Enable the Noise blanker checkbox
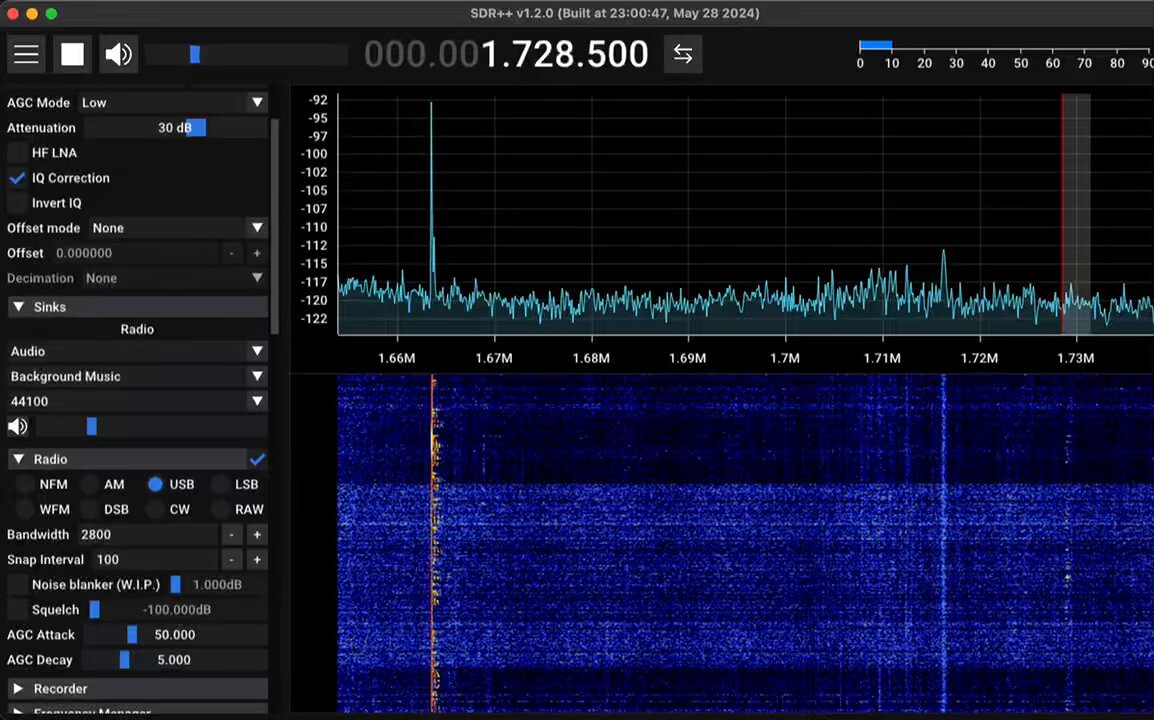Viewport: 1154px width, 720px height. (x=17, y=584)
